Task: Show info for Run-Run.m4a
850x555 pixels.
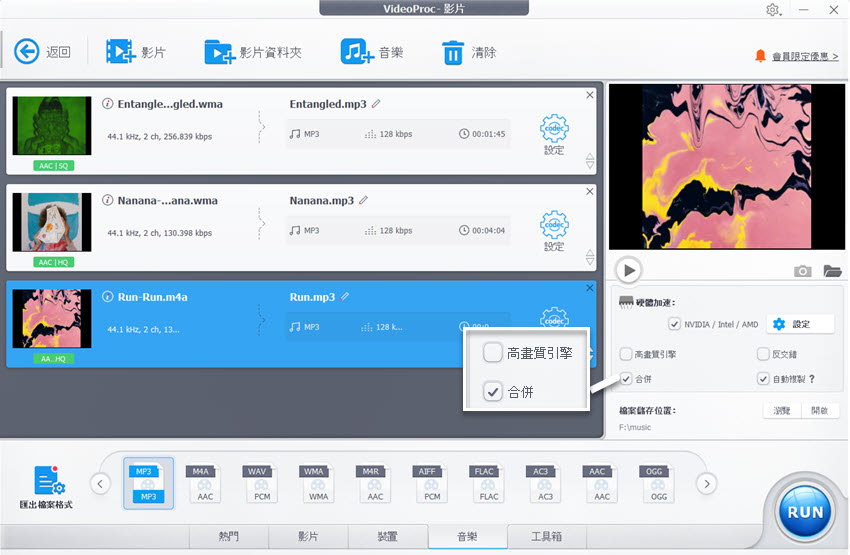Action: click(107, 296)
